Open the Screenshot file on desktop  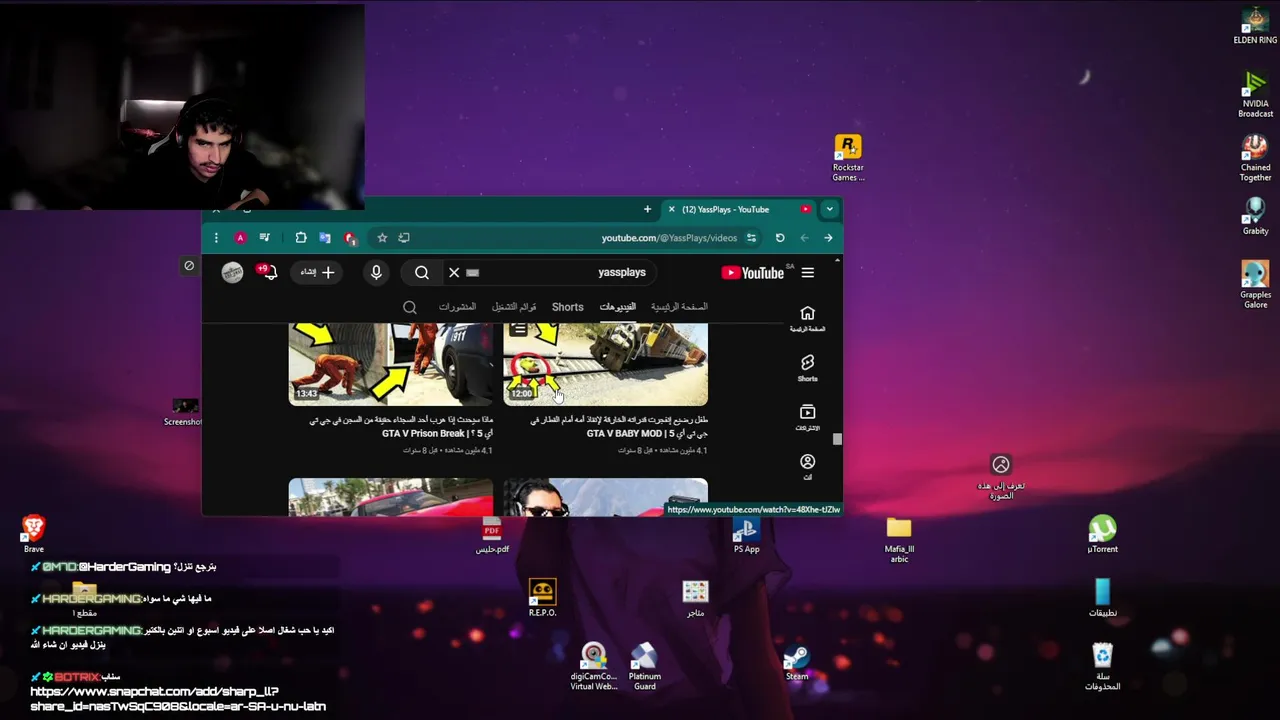tap(185, 412)
